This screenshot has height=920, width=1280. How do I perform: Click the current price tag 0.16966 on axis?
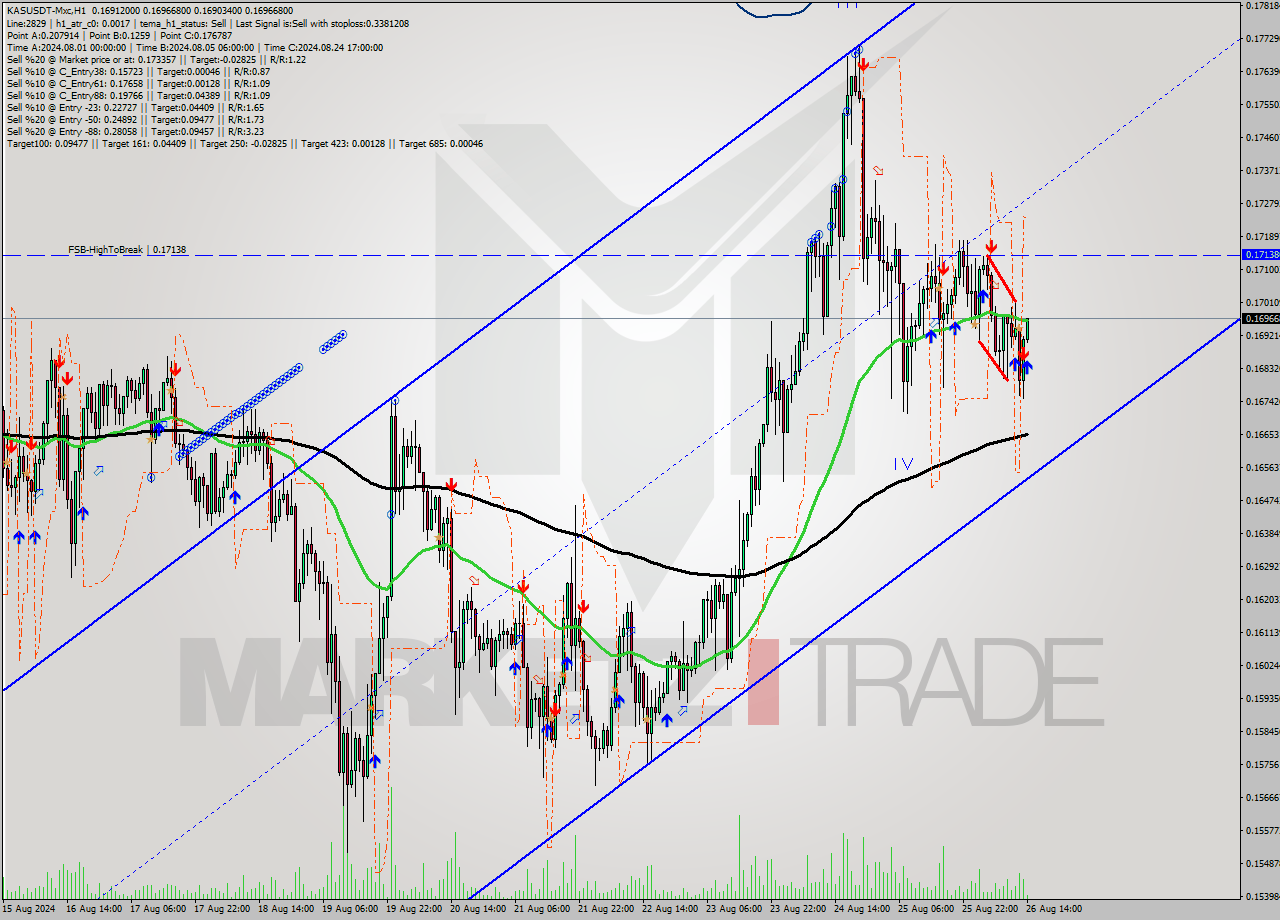pyautogui.click(x=1260, y=319)
